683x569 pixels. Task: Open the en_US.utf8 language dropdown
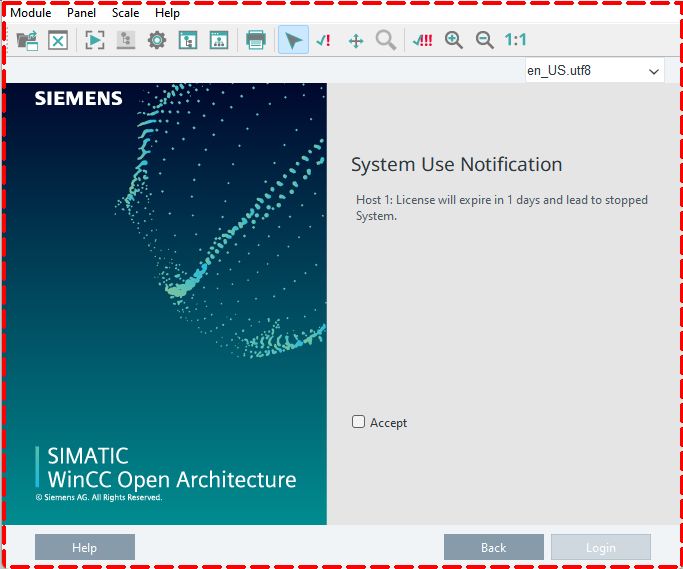click(x=594, y=70)
